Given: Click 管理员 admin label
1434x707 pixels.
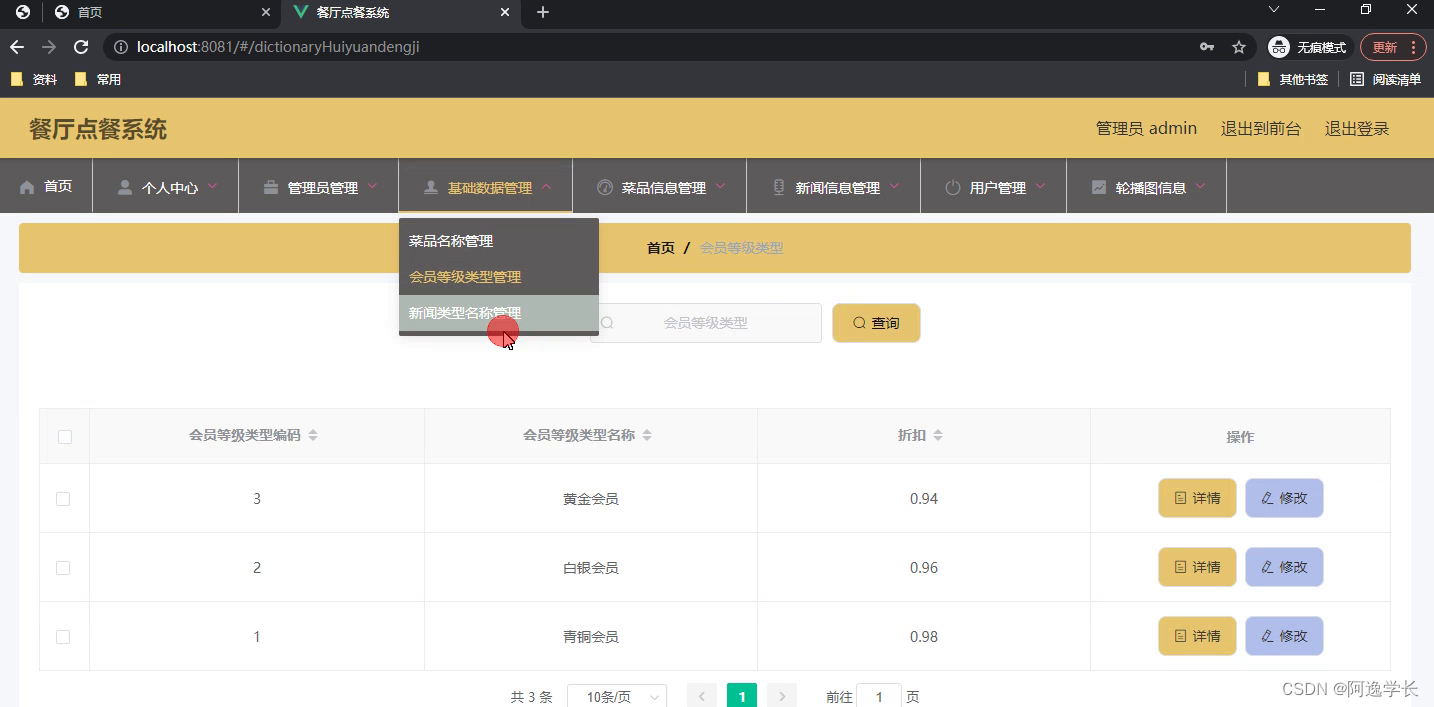Looking at the screenshot, I should pos(1146,128).
